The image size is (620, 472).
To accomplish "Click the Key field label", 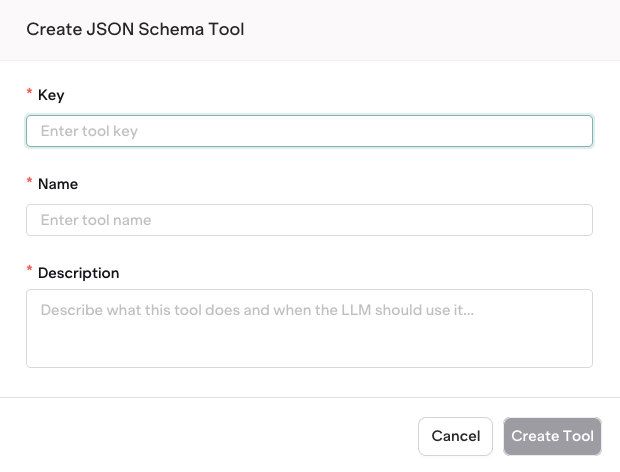I will (52, 95).
